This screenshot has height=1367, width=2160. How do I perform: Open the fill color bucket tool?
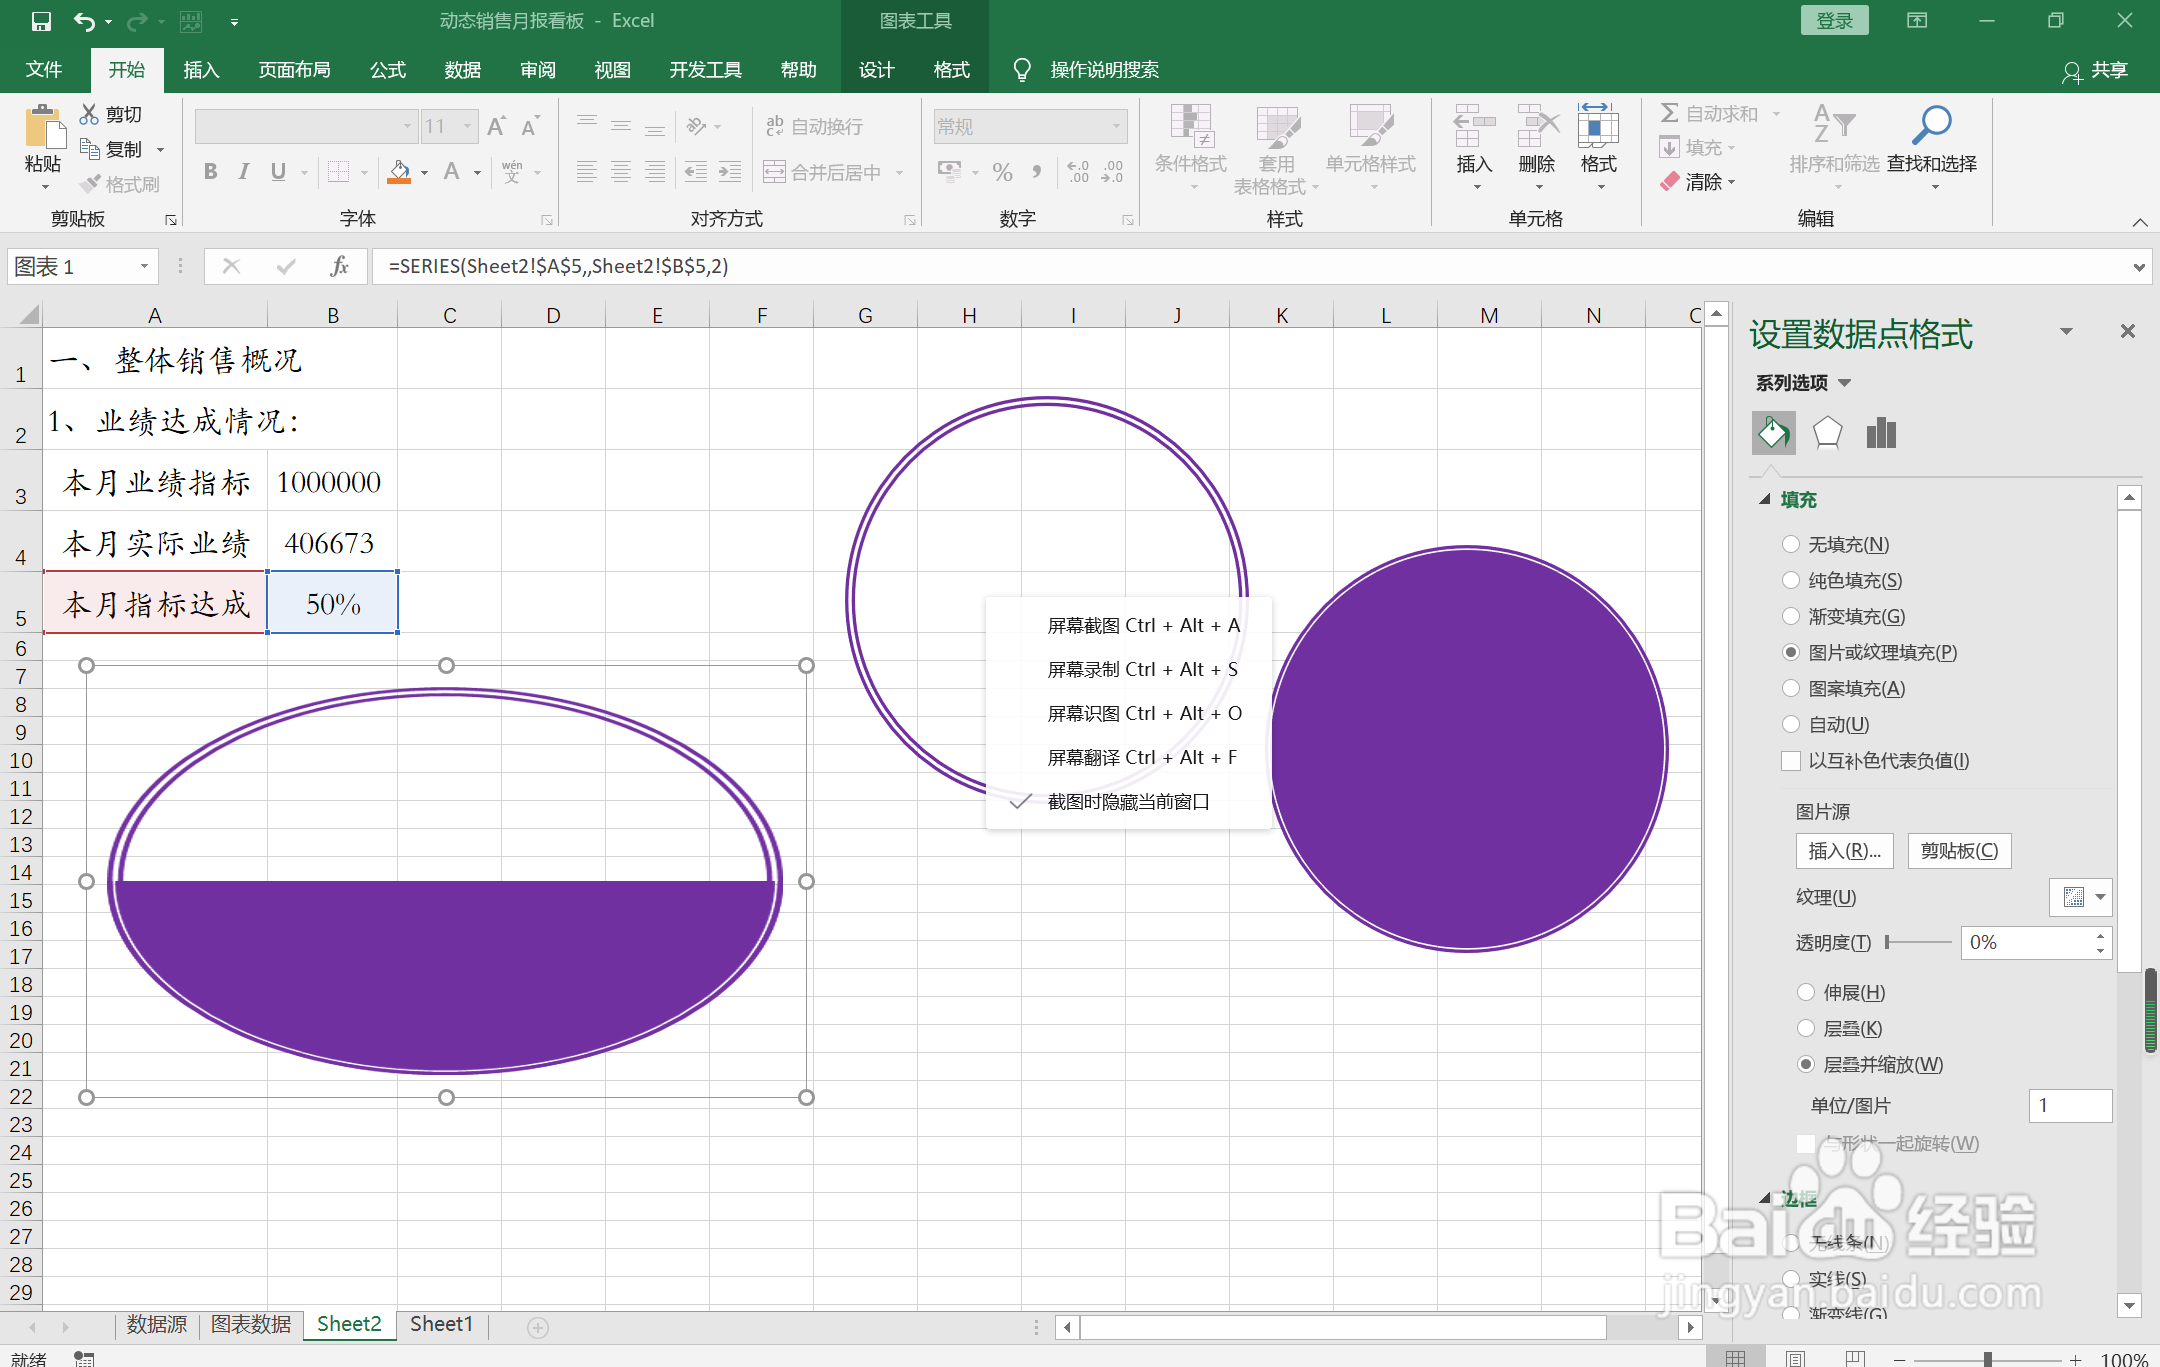tap(399, 172)
